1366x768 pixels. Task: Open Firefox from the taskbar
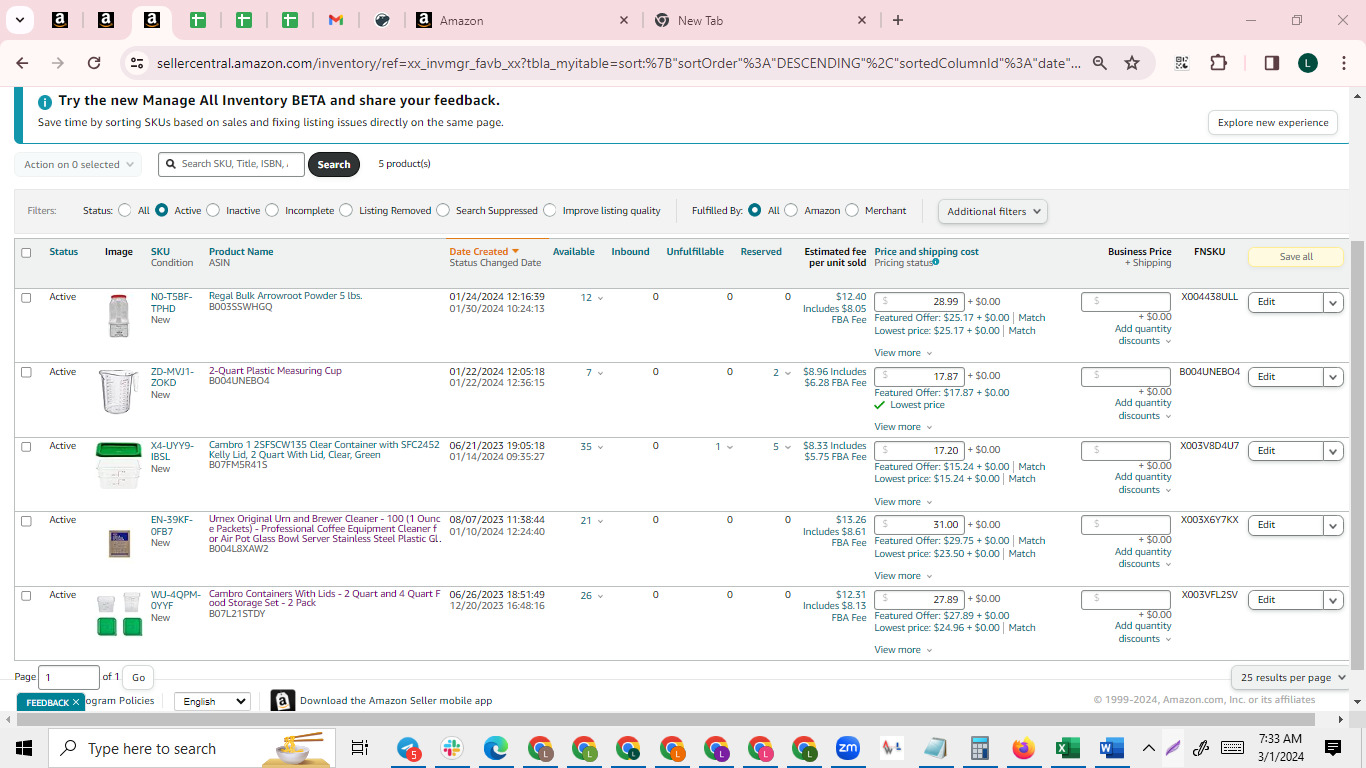[1022, 748]
